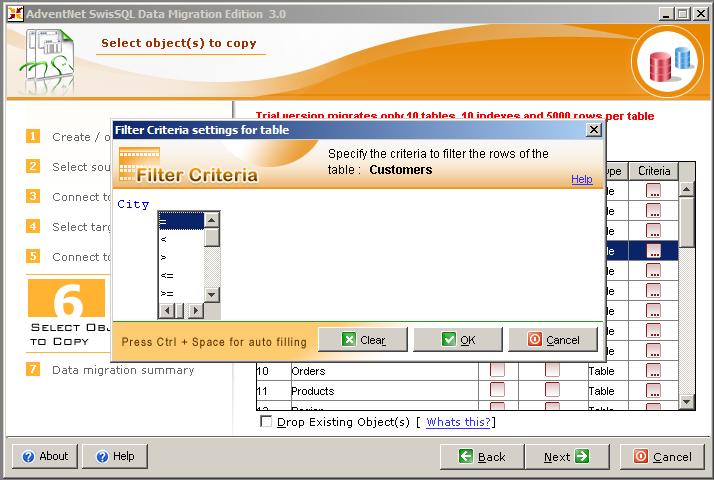
Task: Click row number 11 cell
Action: click(x=273, y=391)
